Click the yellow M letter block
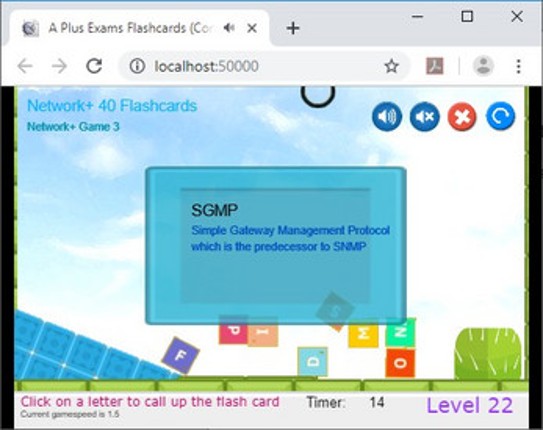Viewport: 543px width, 430px height. click(363, 333)
